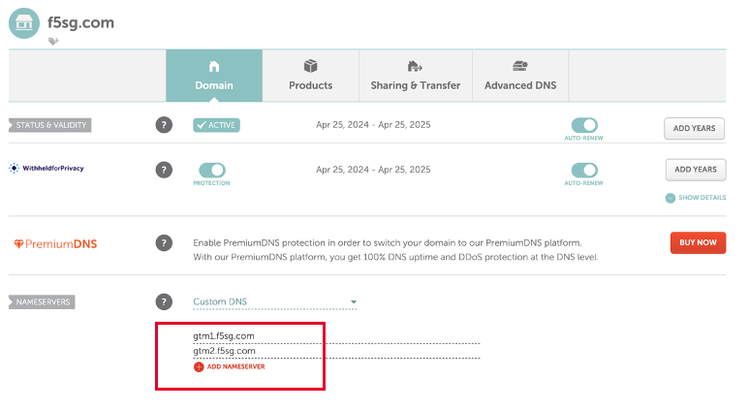The image size is (749, 413).
Task: Open the Sharing & Transfer tab
Action: (415, 76)
